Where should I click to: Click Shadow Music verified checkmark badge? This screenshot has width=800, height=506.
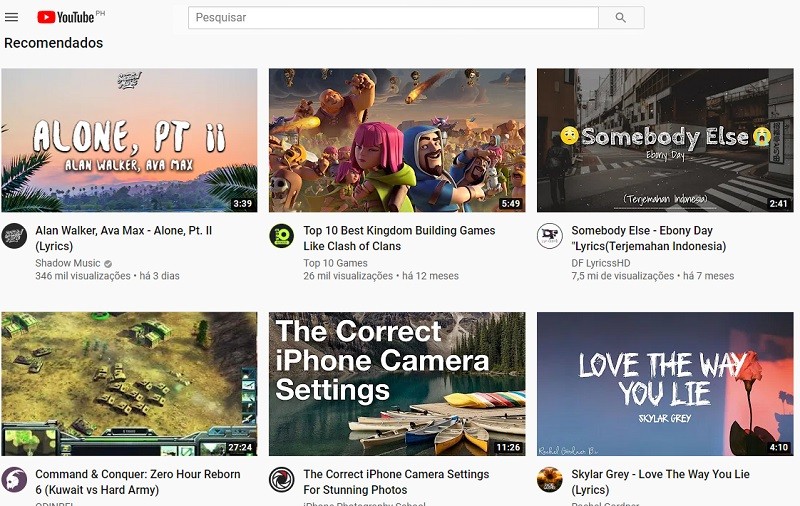tap(108, 264)
